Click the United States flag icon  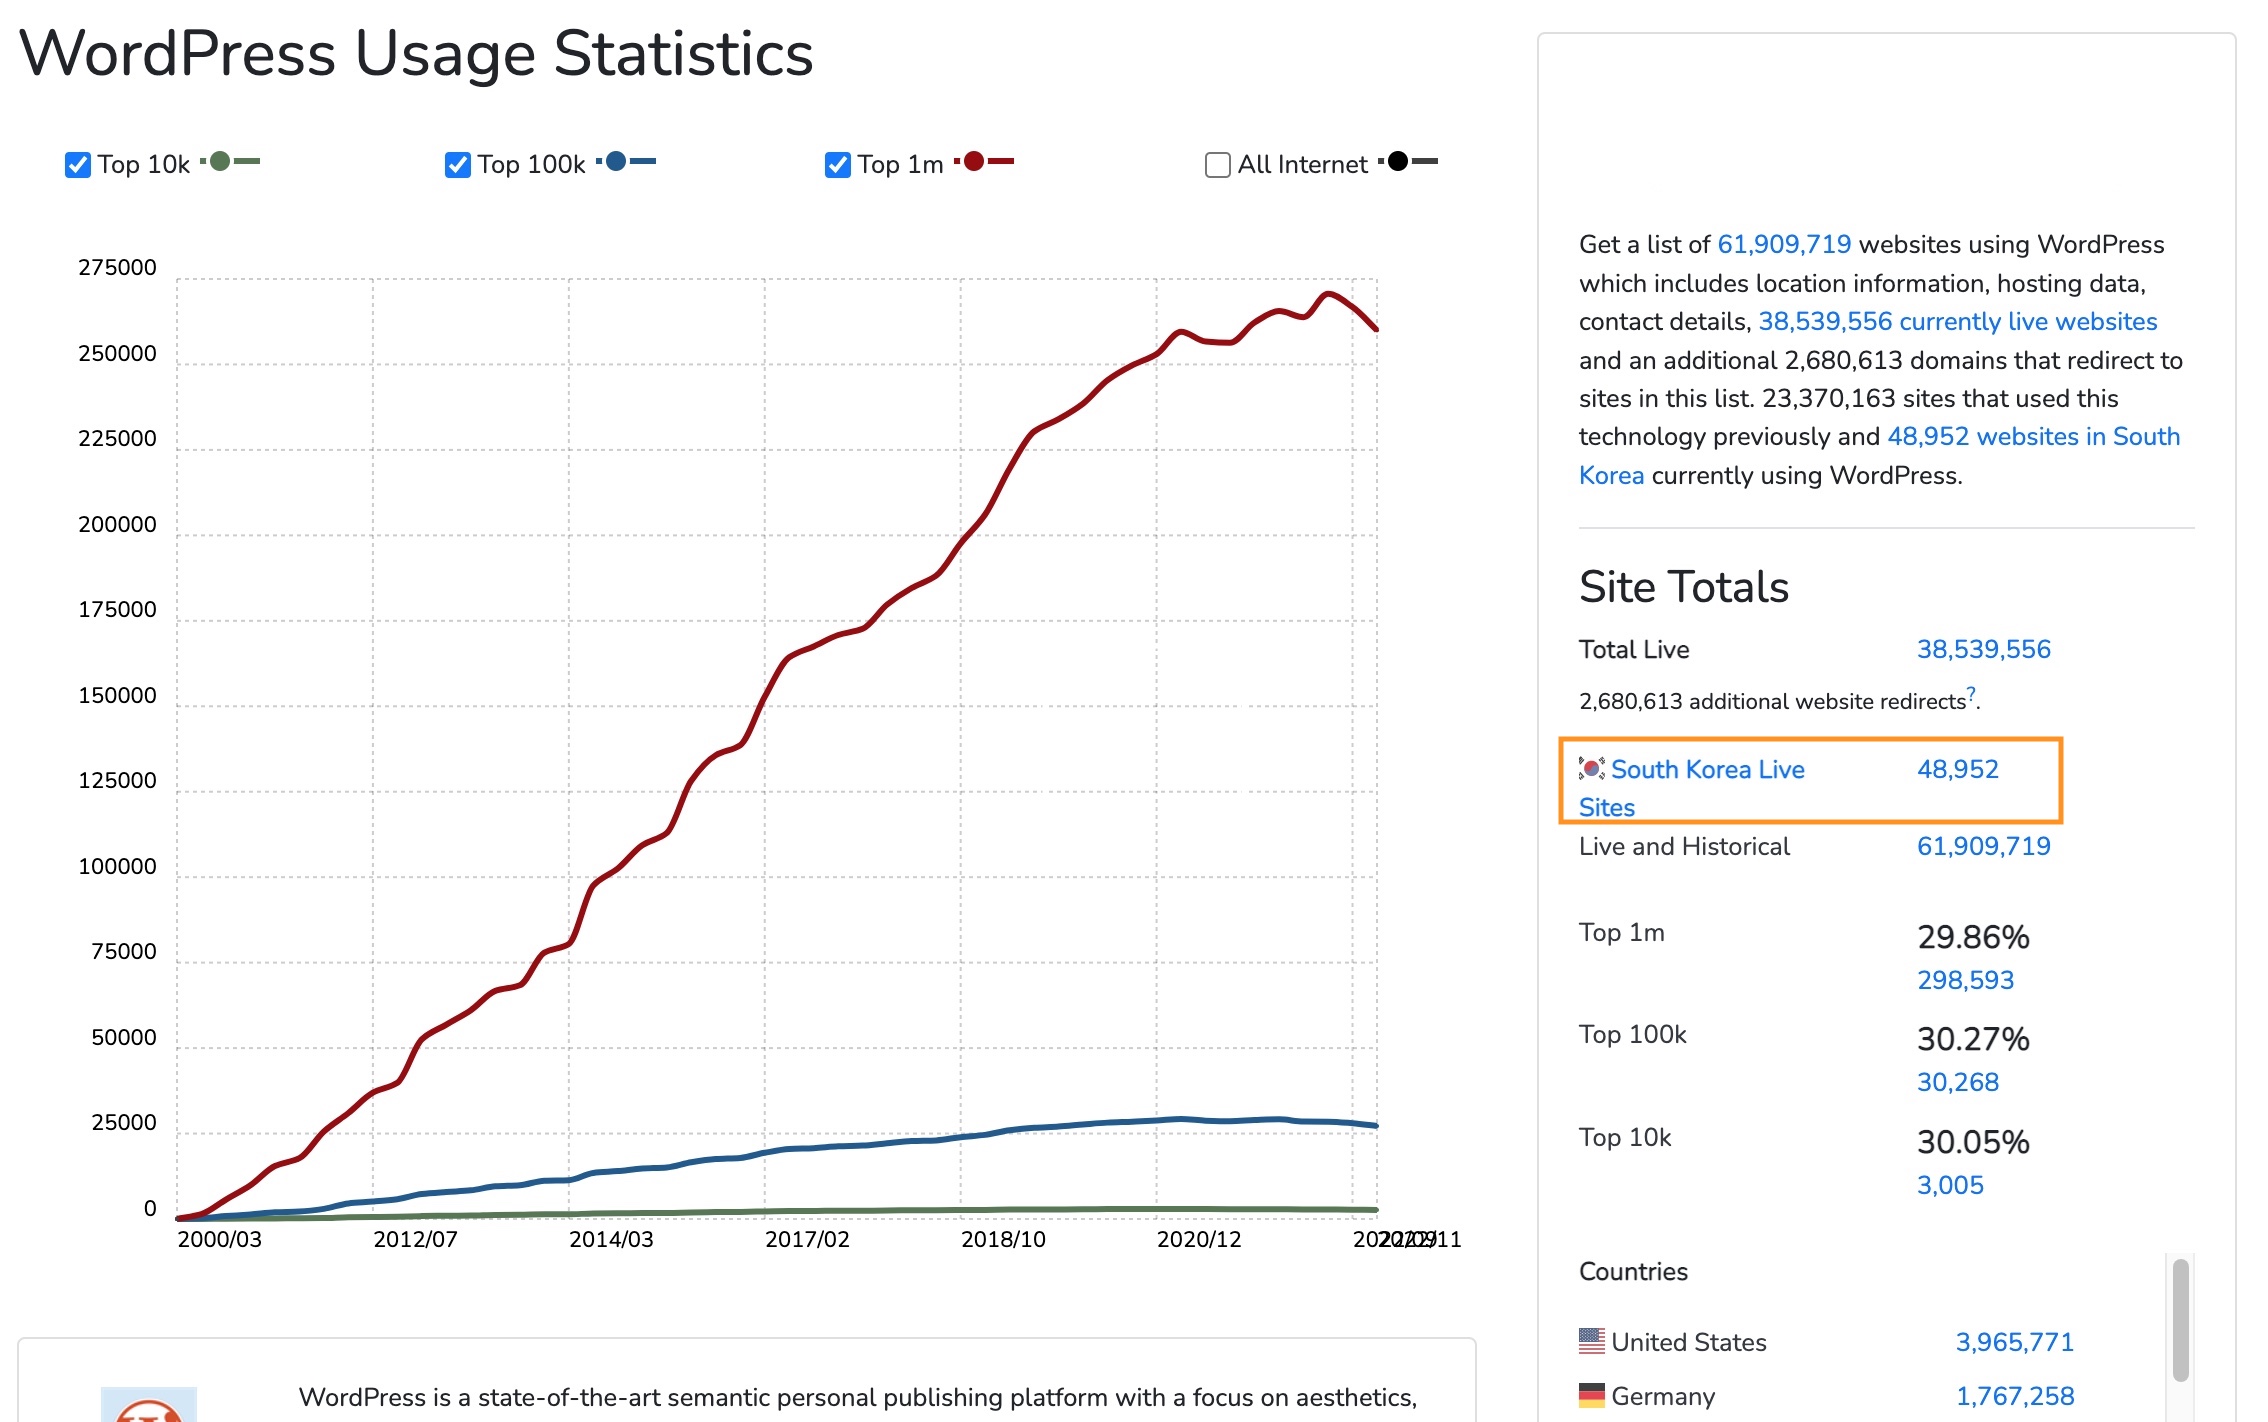pyautogui.click(x=1591, y=1340)
